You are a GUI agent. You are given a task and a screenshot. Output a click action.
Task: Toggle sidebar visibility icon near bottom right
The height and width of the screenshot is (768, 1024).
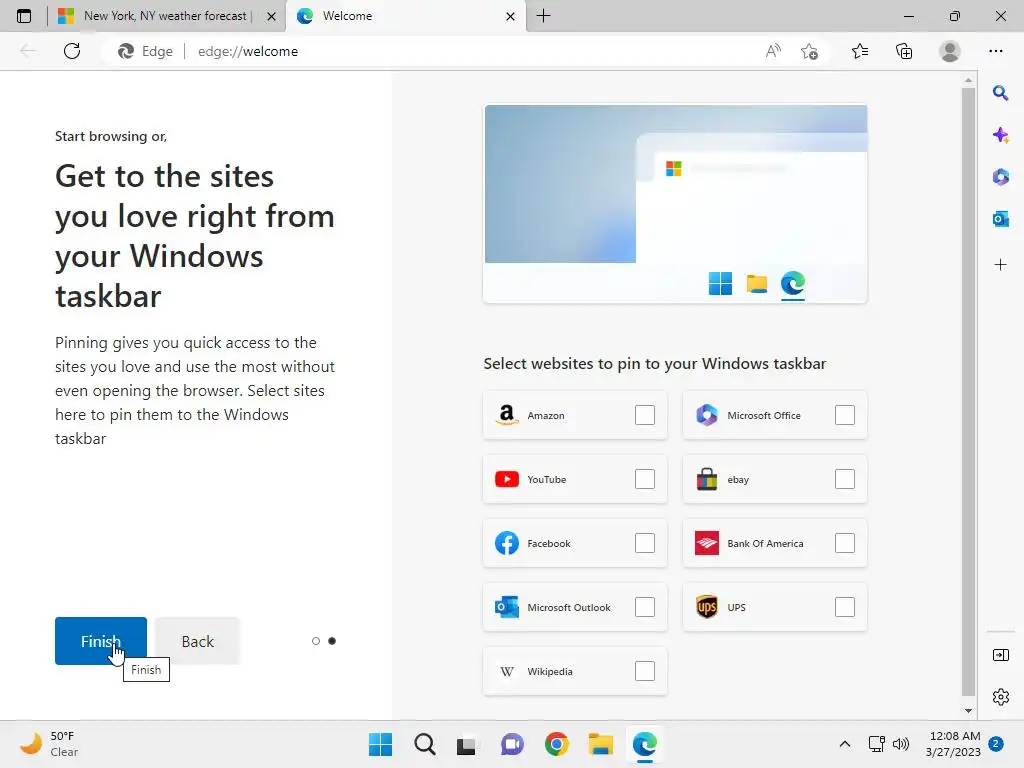[x=1000, y=654]
